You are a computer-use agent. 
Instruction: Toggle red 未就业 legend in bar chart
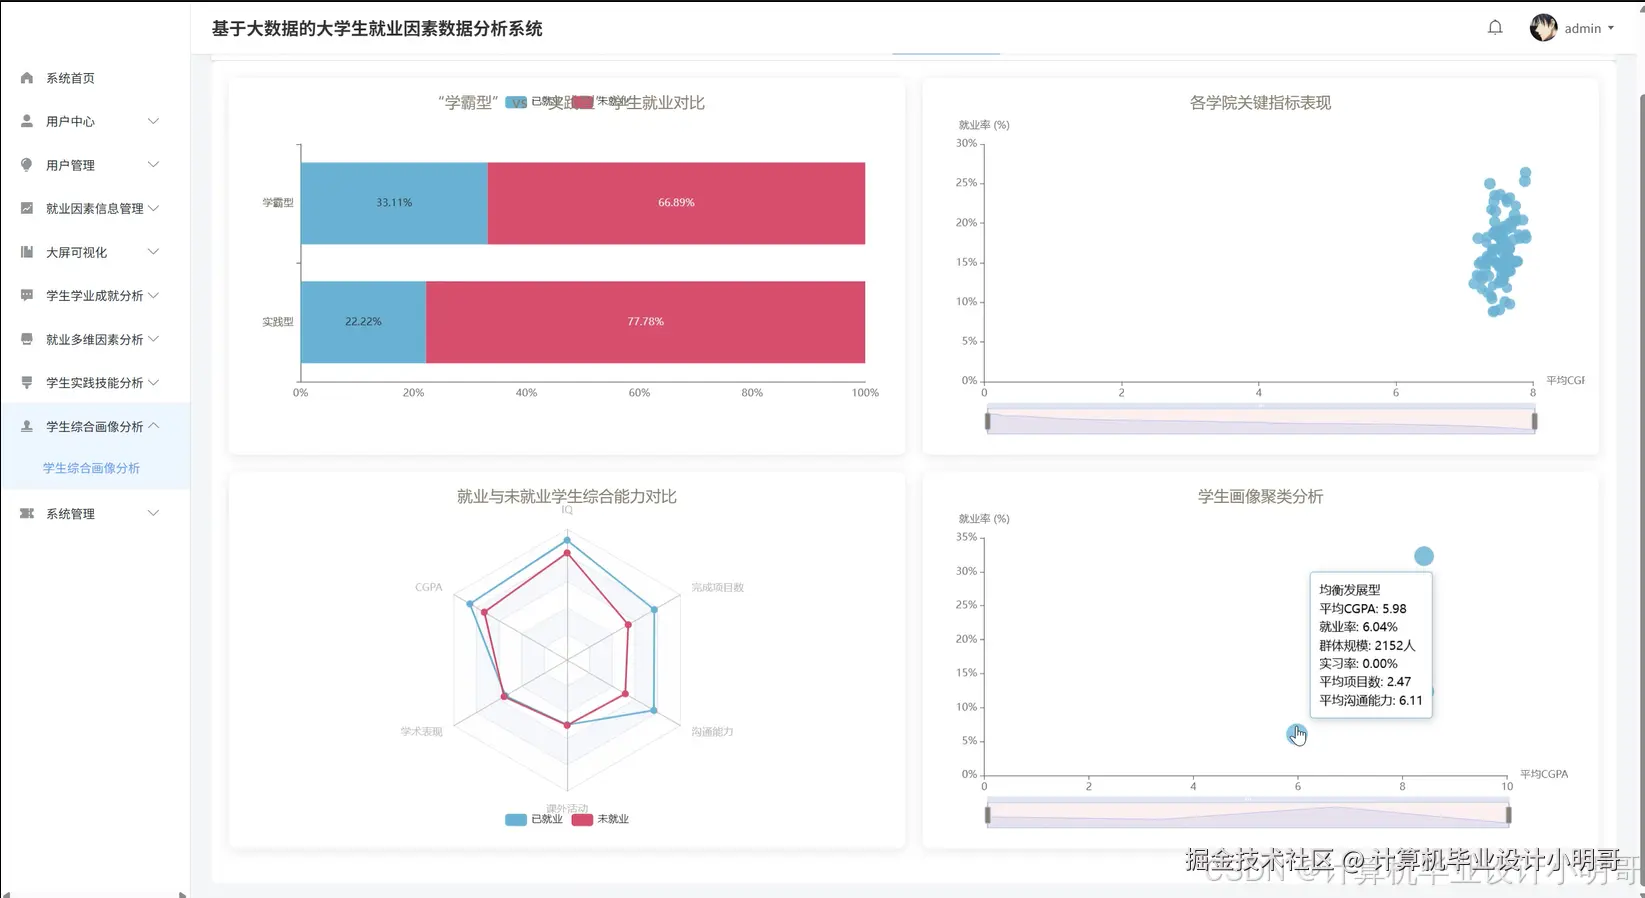[x=582, y=102]
